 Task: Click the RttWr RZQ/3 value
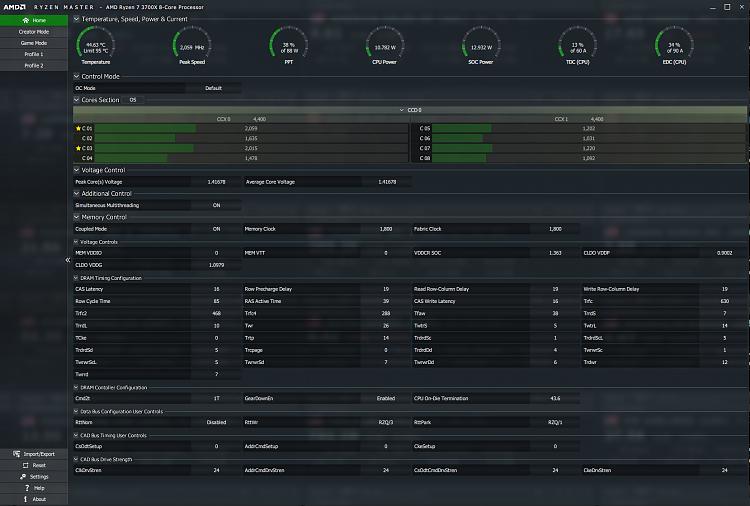pyautogui.click(x=385, y=422)
